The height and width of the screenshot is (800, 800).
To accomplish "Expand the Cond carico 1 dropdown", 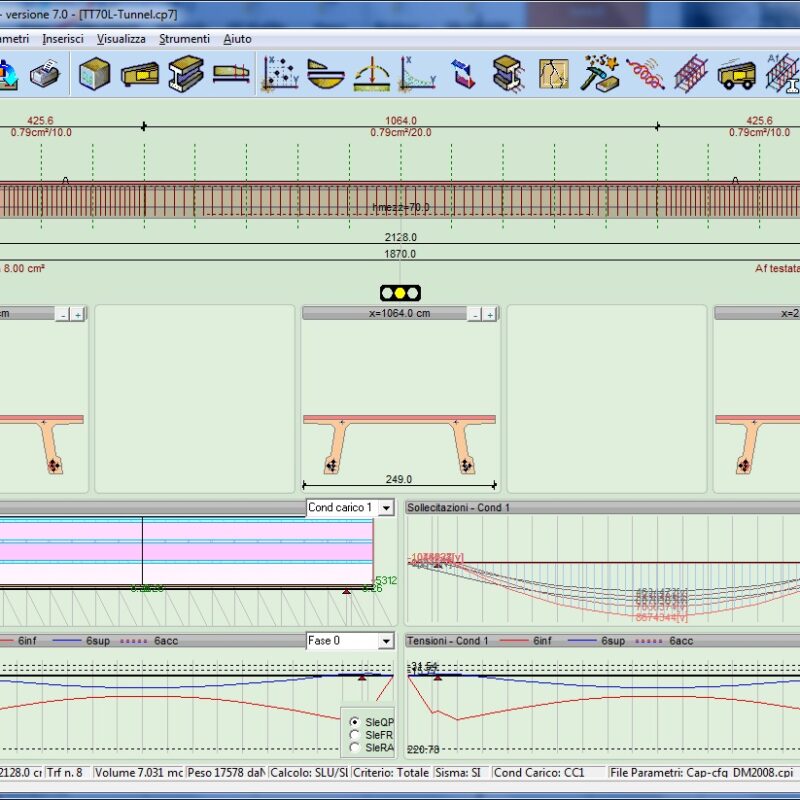I will point(386,508).
